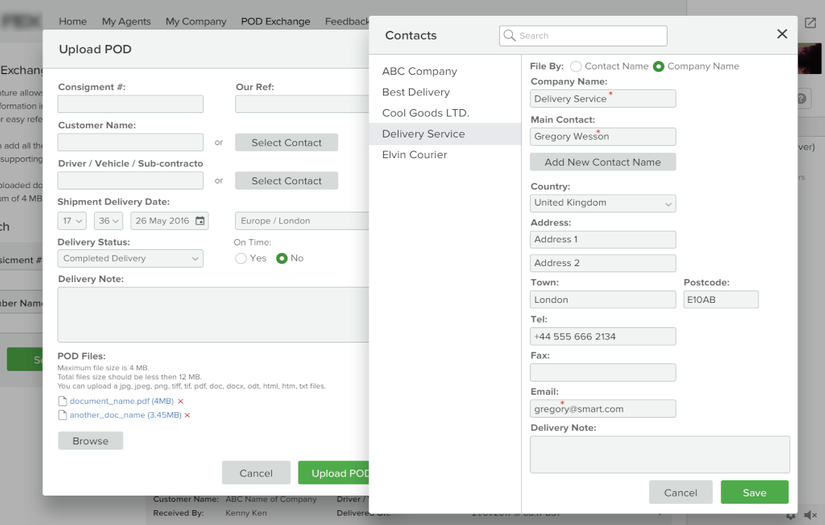
Task: Save the contact details
Action: point(754,492)
